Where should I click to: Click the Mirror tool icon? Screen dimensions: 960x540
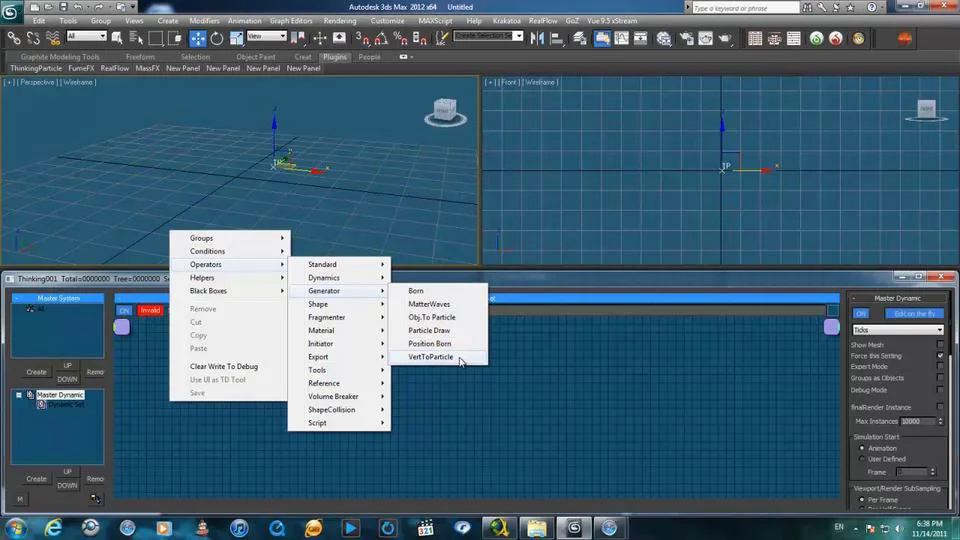537,39
